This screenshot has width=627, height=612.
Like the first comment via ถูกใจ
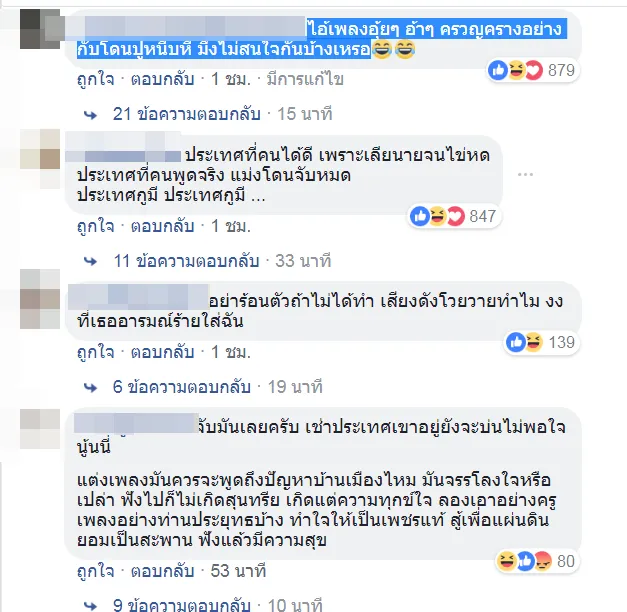click(96, 79)
